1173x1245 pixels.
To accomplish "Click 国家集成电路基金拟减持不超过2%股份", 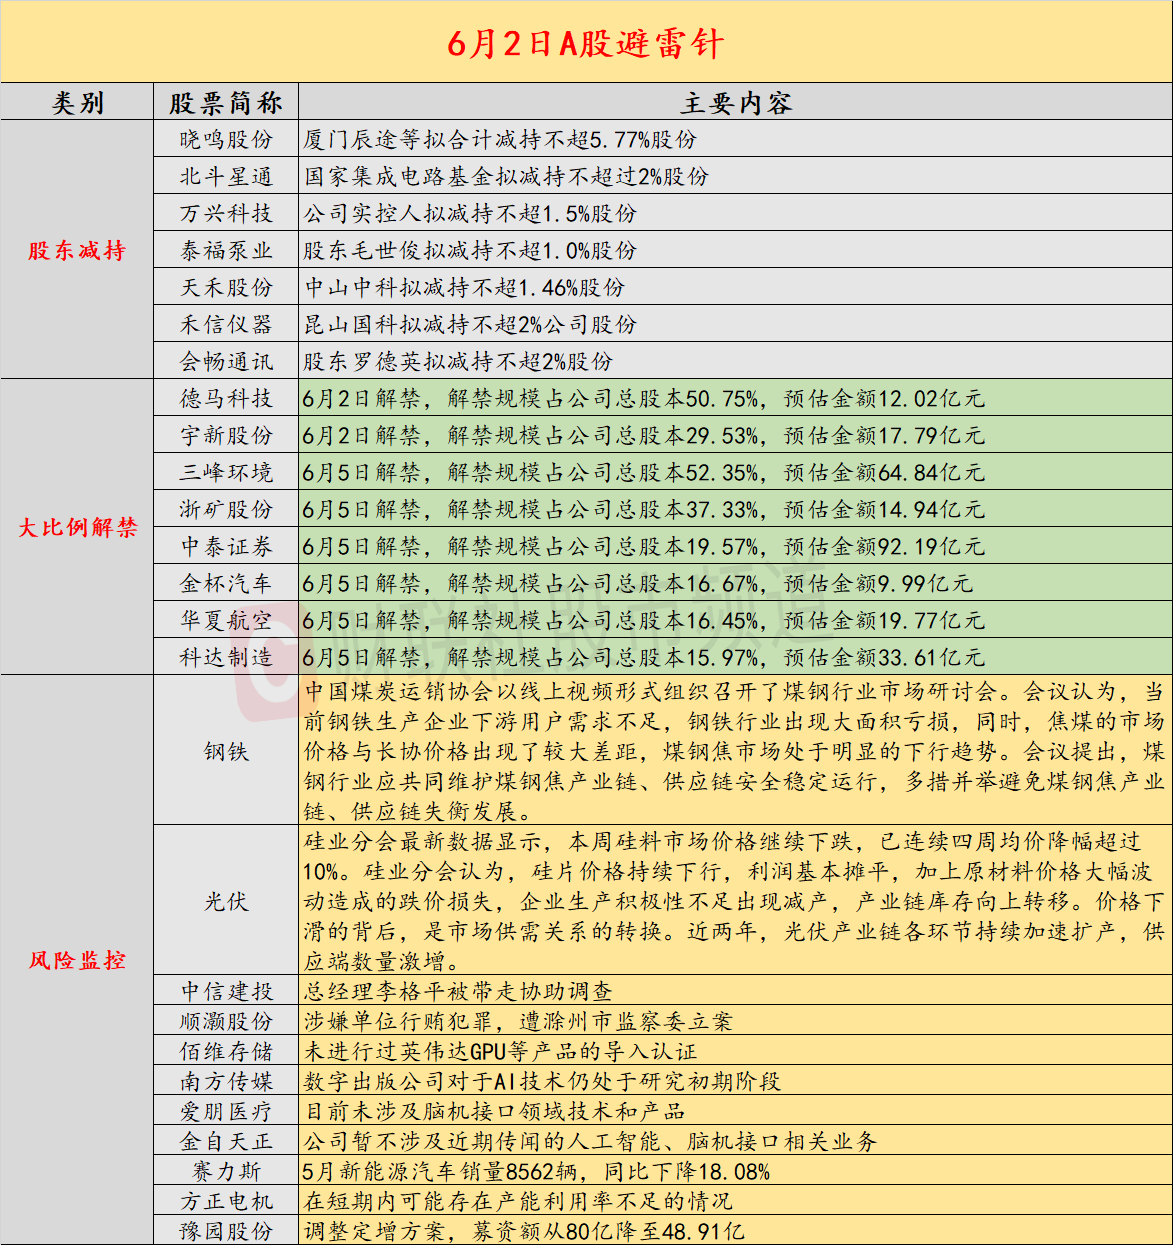I will pos(506,176).
